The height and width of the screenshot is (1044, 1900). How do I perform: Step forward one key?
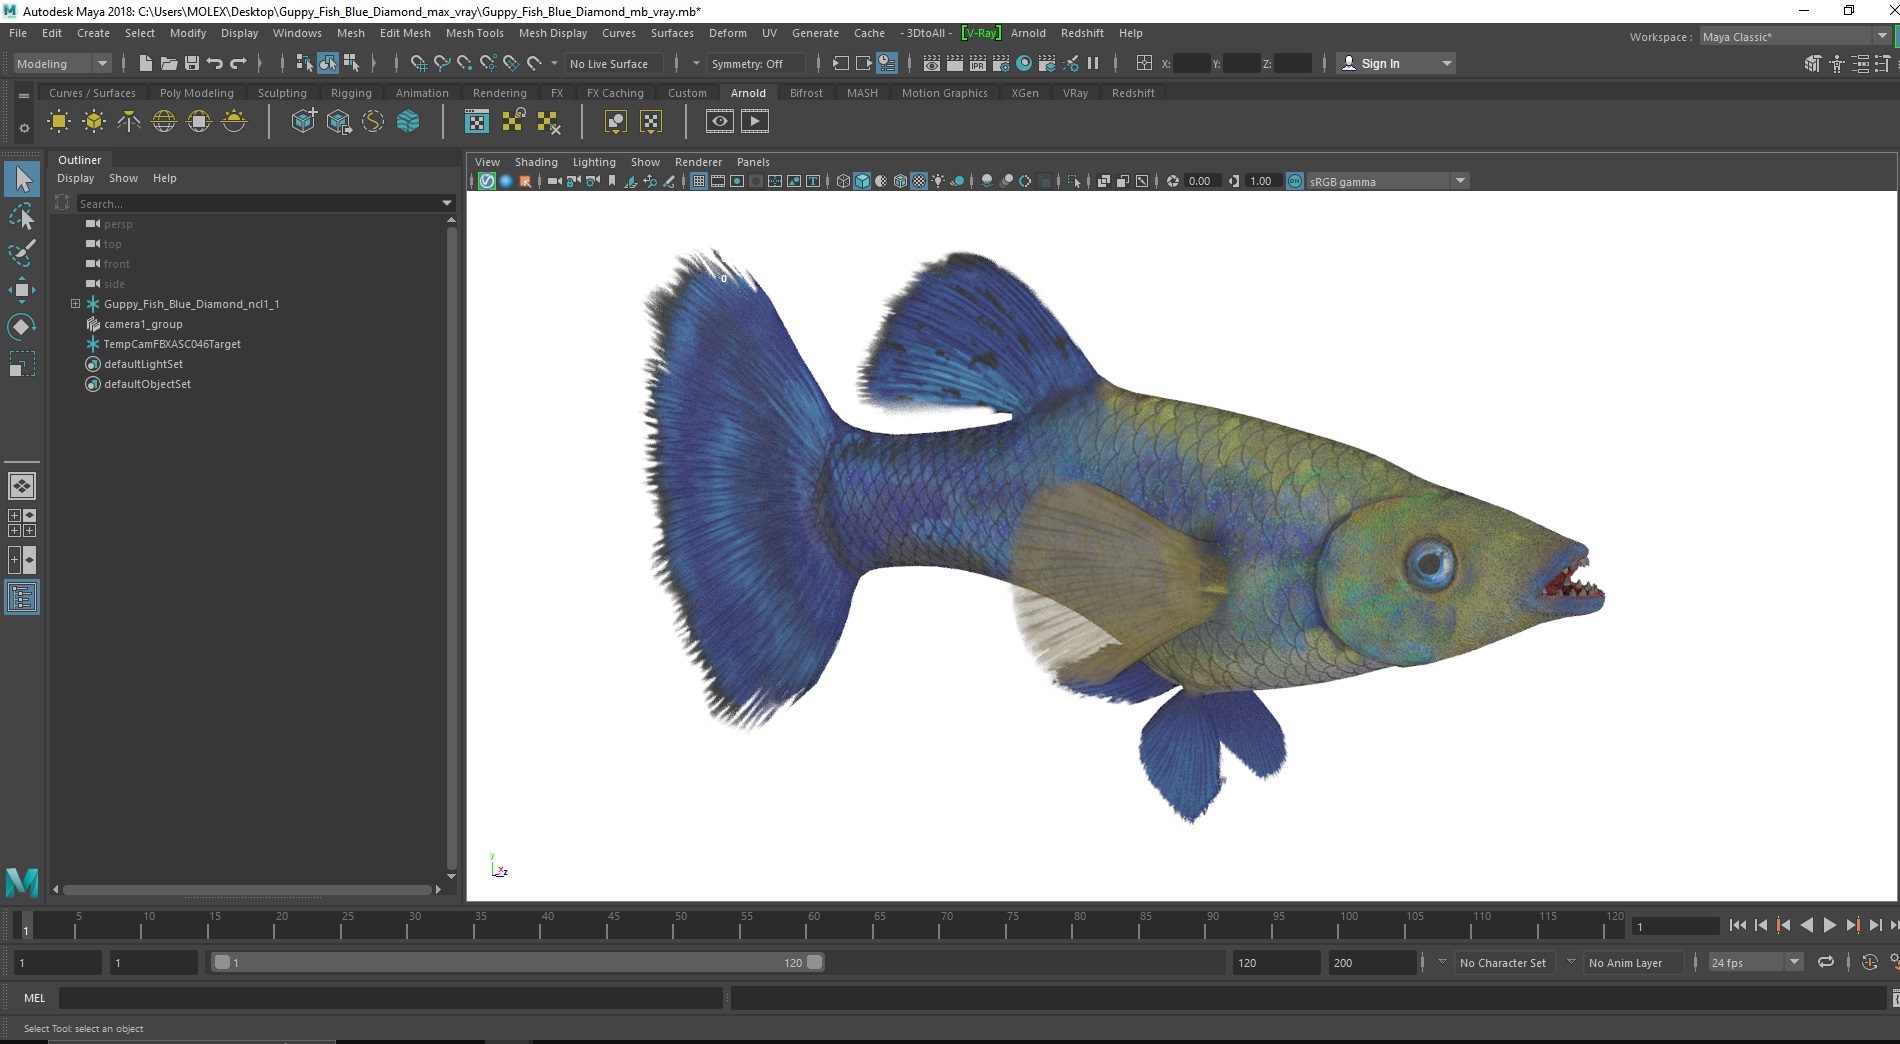(x=1852, y=925)
